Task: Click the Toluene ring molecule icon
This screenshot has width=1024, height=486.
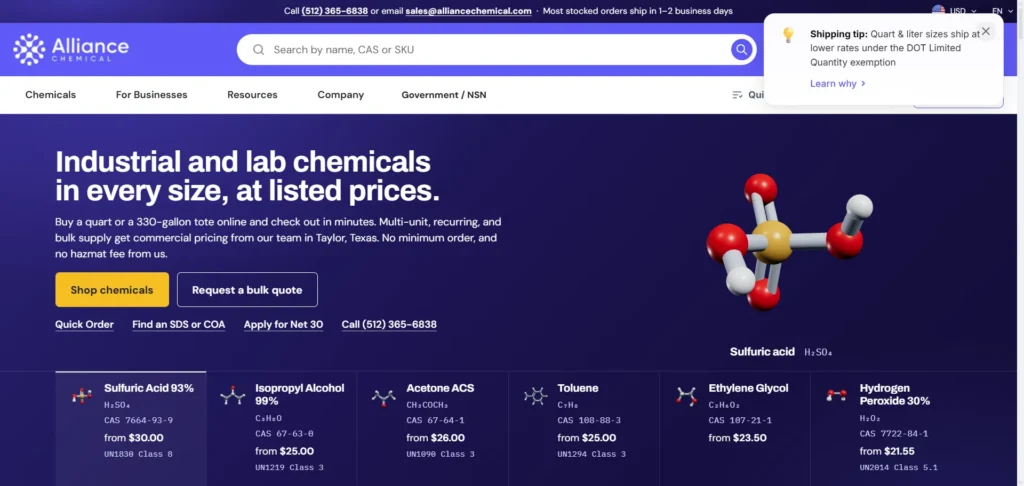Action: [x=536, y=396]
